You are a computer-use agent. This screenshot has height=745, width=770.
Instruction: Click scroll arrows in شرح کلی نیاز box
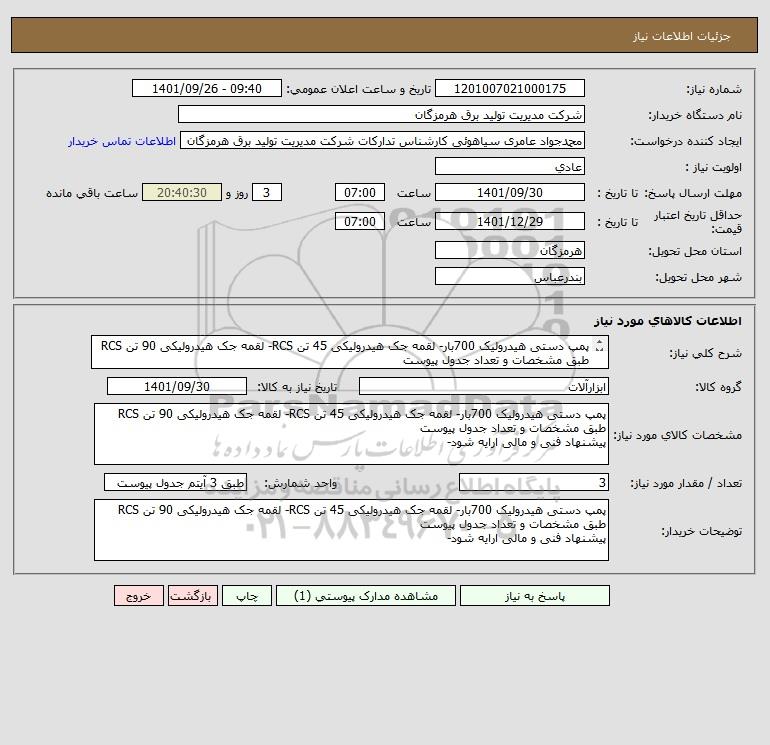click(x=599, y=346)
